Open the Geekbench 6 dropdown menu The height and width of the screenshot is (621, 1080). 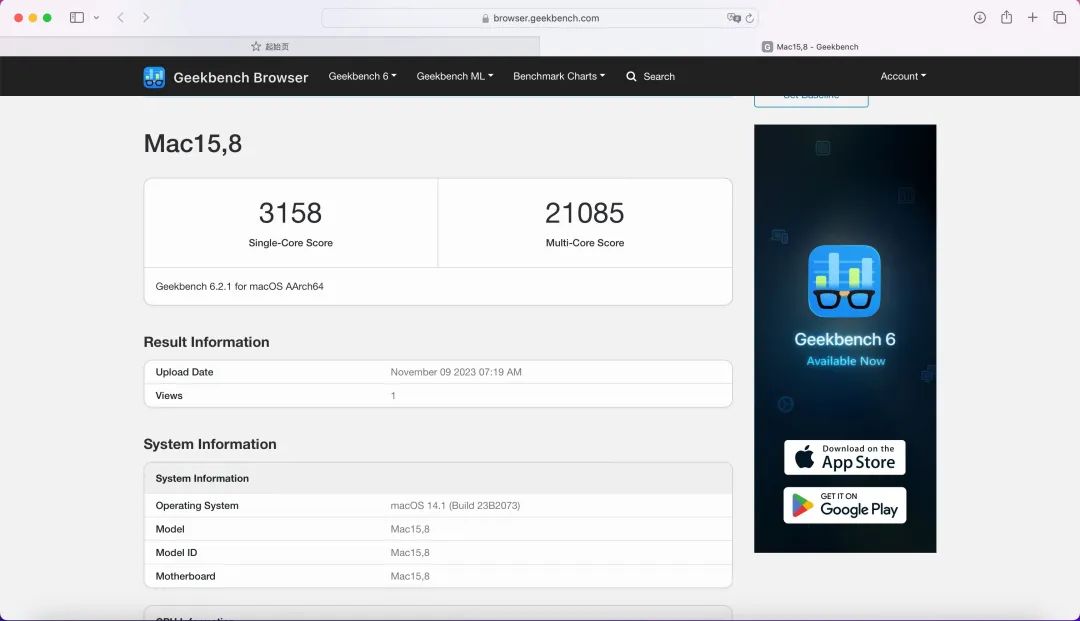tap(362, 76)
